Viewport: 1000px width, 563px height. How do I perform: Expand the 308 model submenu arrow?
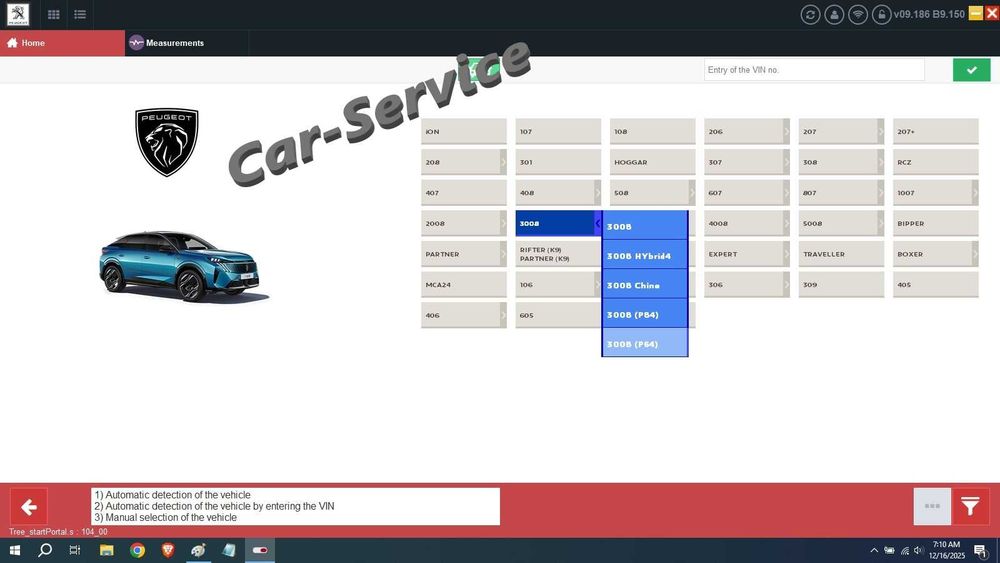click(x=881, y=162)
